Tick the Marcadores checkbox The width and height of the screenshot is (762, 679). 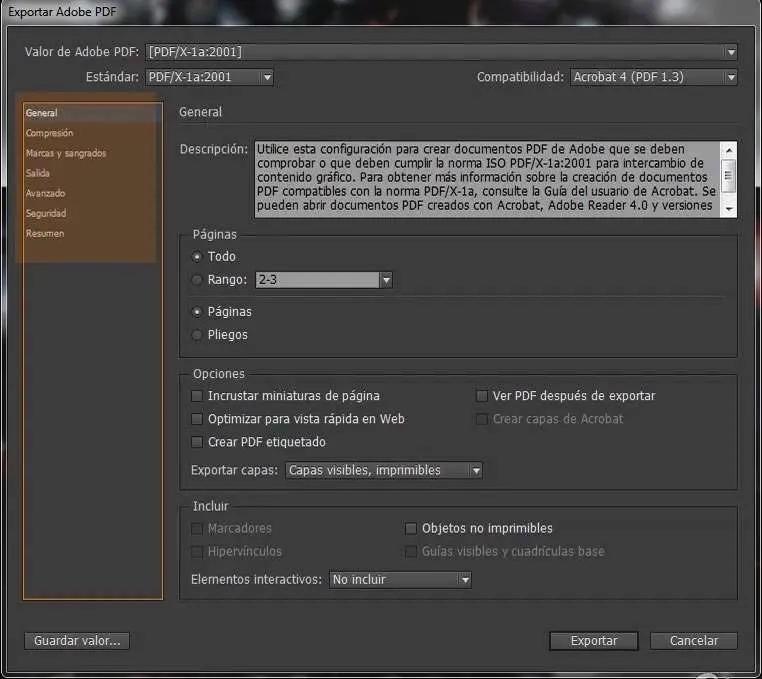pos(197,528)
